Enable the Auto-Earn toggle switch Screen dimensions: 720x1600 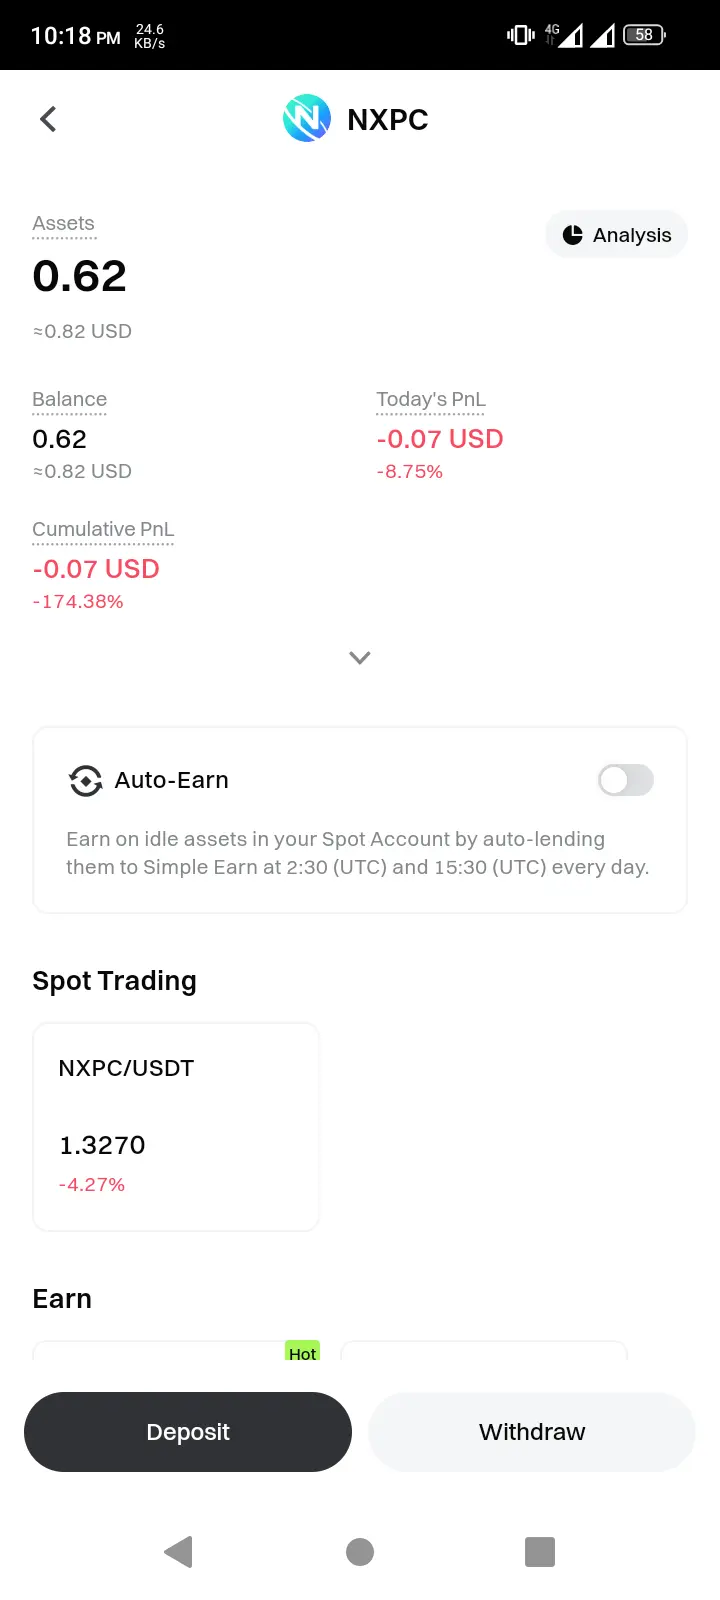point(626,780)
